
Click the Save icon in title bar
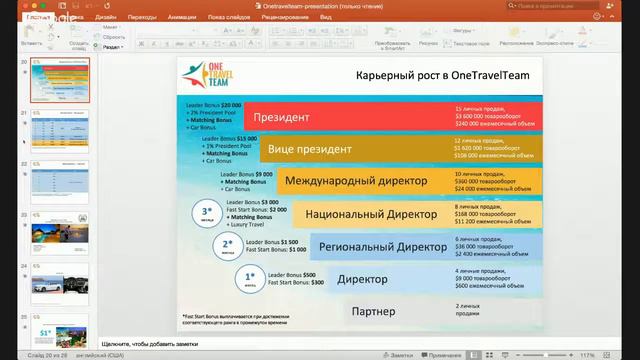[x=76, y=6]
